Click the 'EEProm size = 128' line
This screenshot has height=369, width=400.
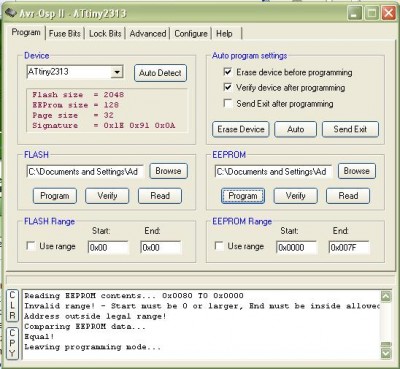pos(75,105)
